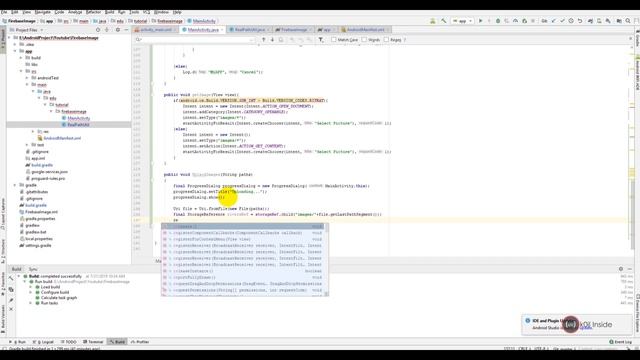640x360 pixels.
Task: Open the Refactor menu
Action: pyautogui.click(x=93, y=12)
